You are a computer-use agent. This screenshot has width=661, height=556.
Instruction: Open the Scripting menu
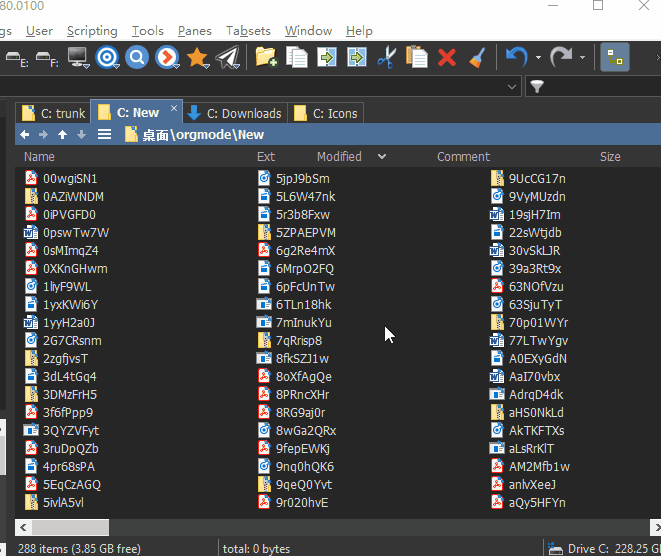pyautogui.click(x=92, y=31)
